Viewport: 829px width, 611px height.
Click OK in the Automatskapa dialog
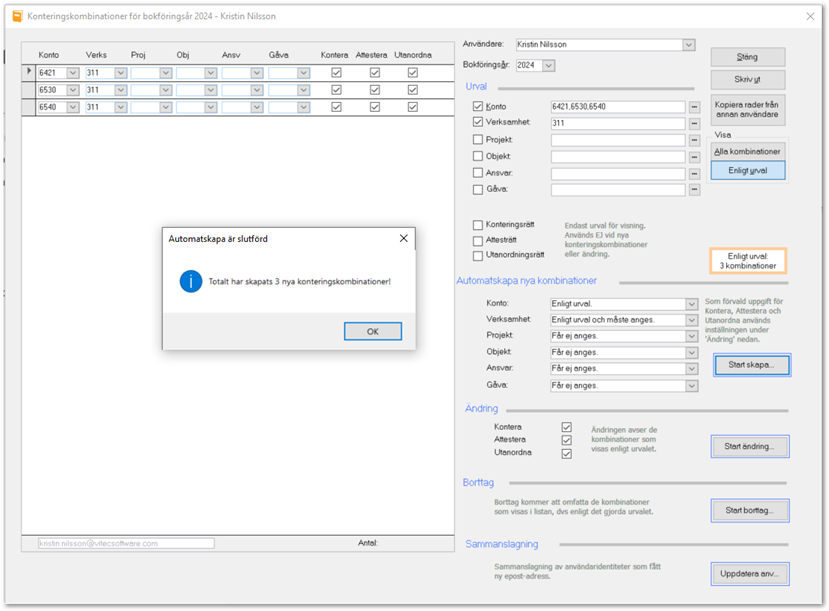(372, 332)
